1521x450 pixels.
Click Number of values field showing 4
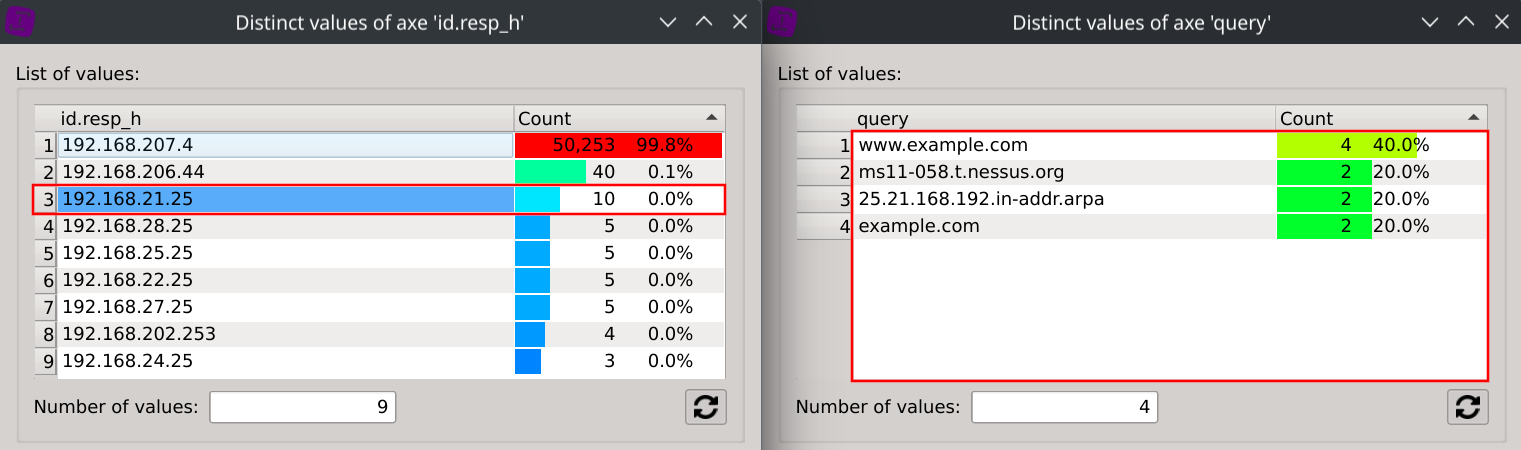1064,407
